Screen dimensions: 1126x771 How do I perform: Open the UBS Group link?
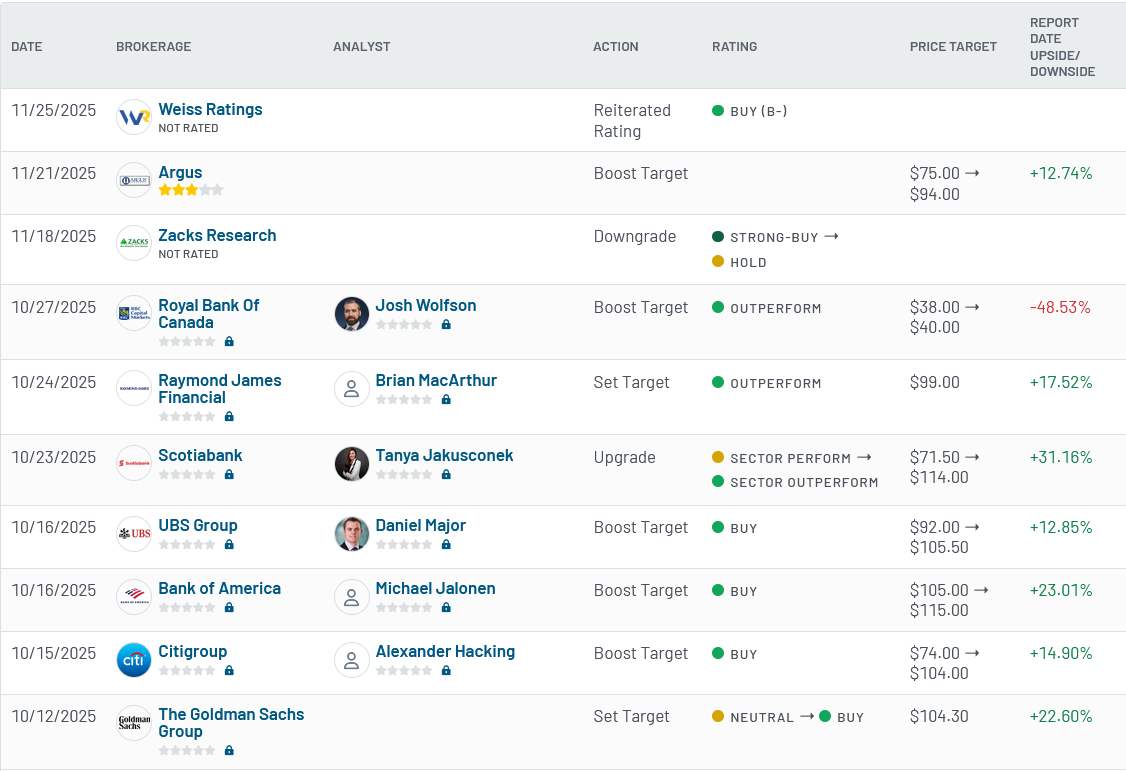tap(197, 525)
